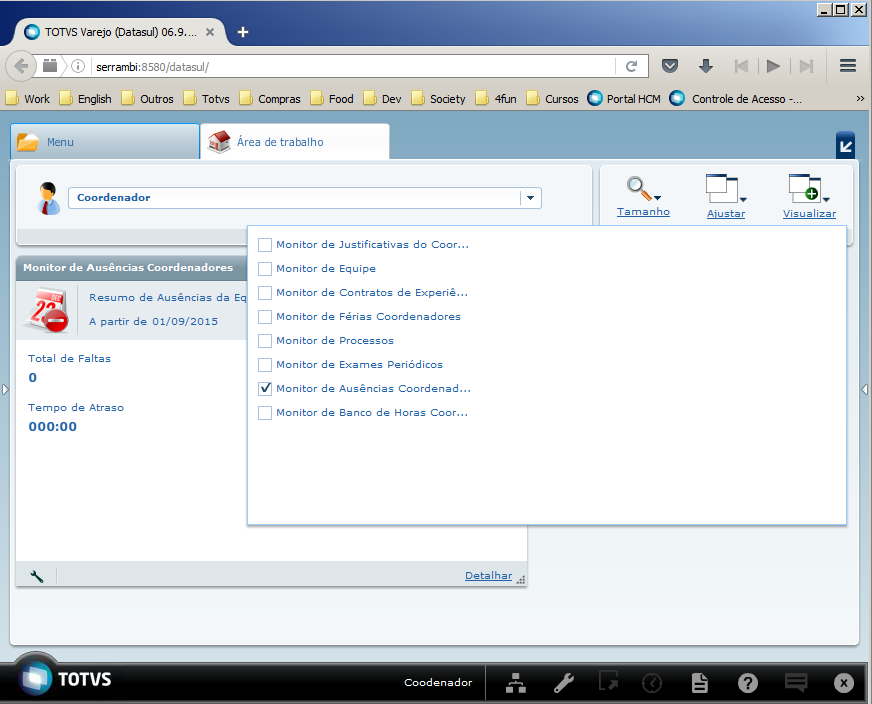The height and width of the screenshot is (704, 872).
Task: Click the resize grip beside Detalhar
Action: [x=521, y=579]
